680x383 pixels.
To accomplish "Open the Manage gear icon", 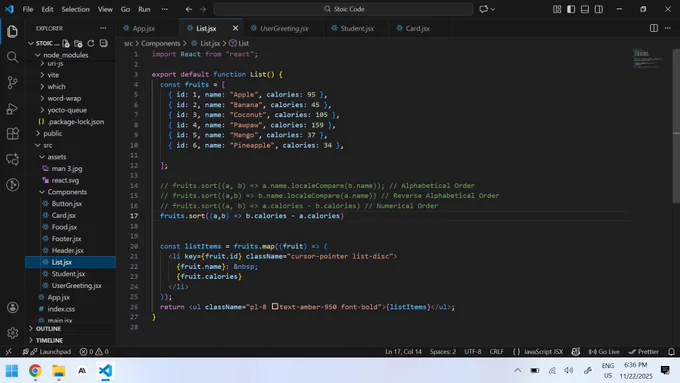I will [x=13, y=333].
